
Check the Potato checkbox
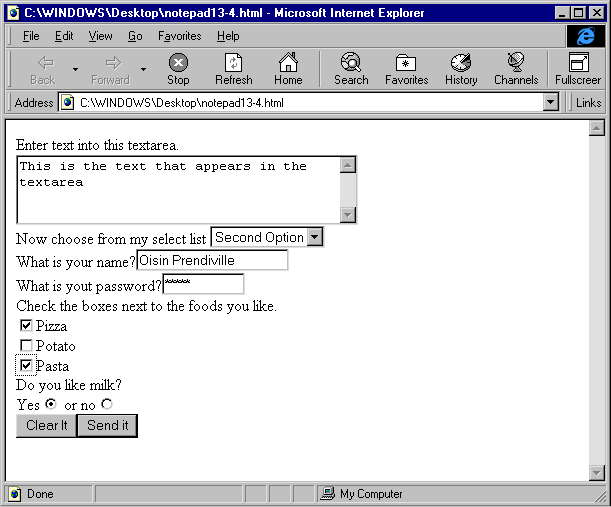point(26,345)
